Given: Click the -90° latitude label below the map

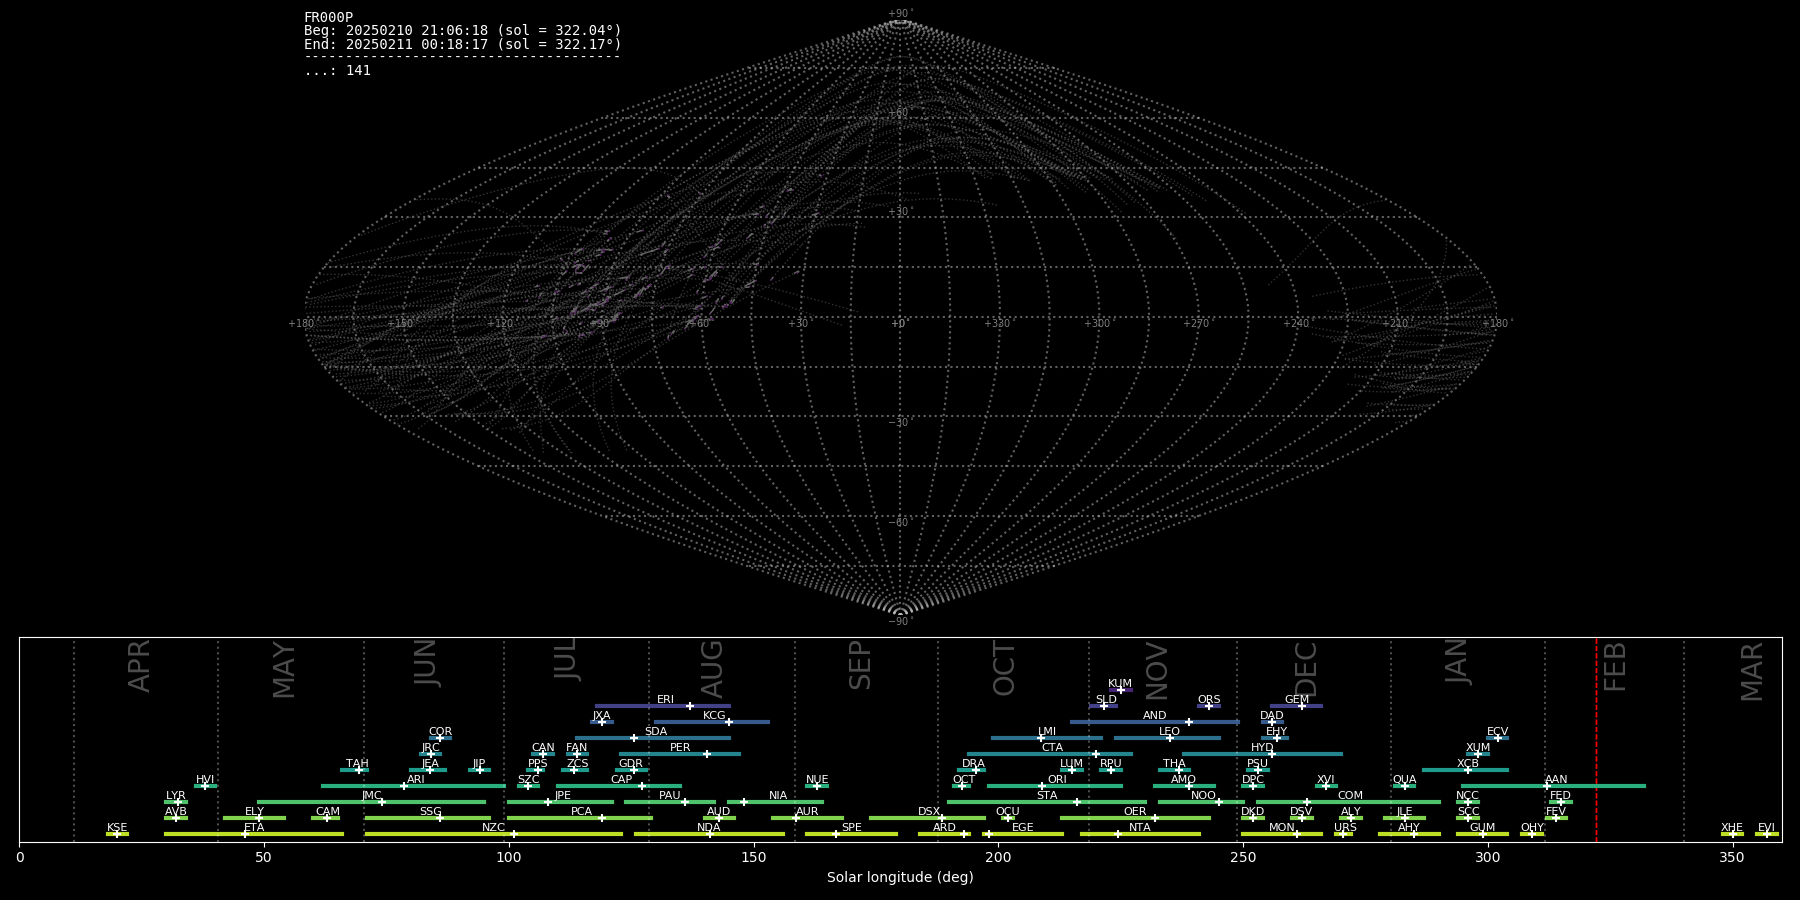Looking at the screenshot, I should pyautogui.click(x=900, y=621).
